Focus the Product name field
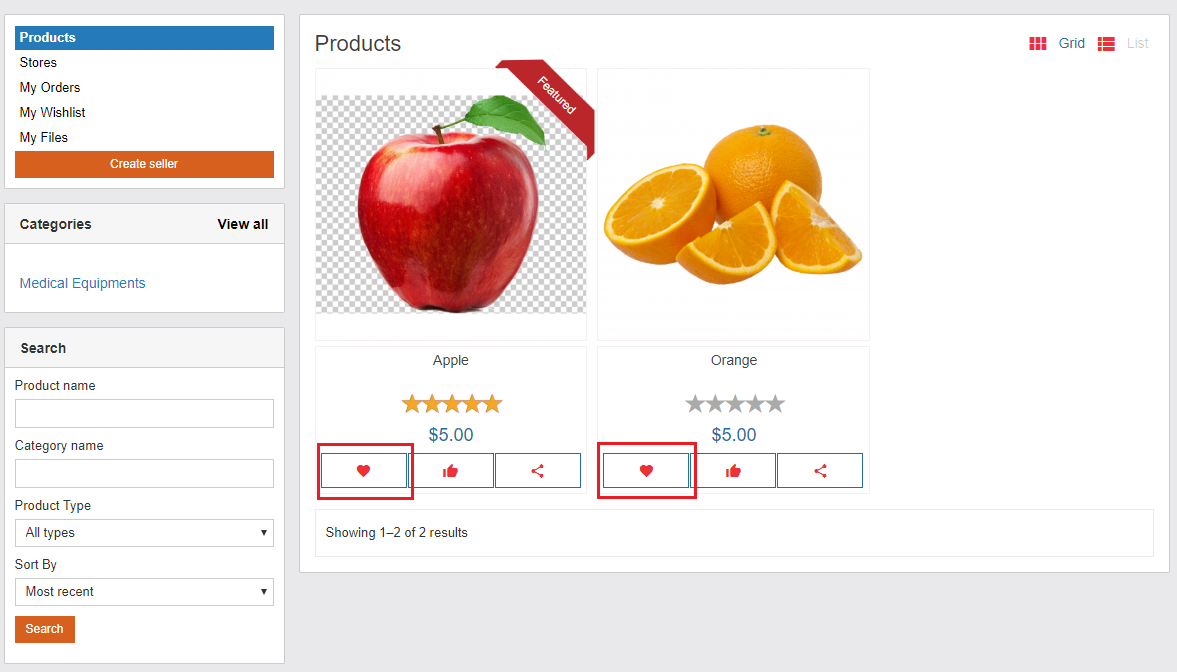Image resolution: width=1177 pixels, height=672 pixels. click(144, 414)
